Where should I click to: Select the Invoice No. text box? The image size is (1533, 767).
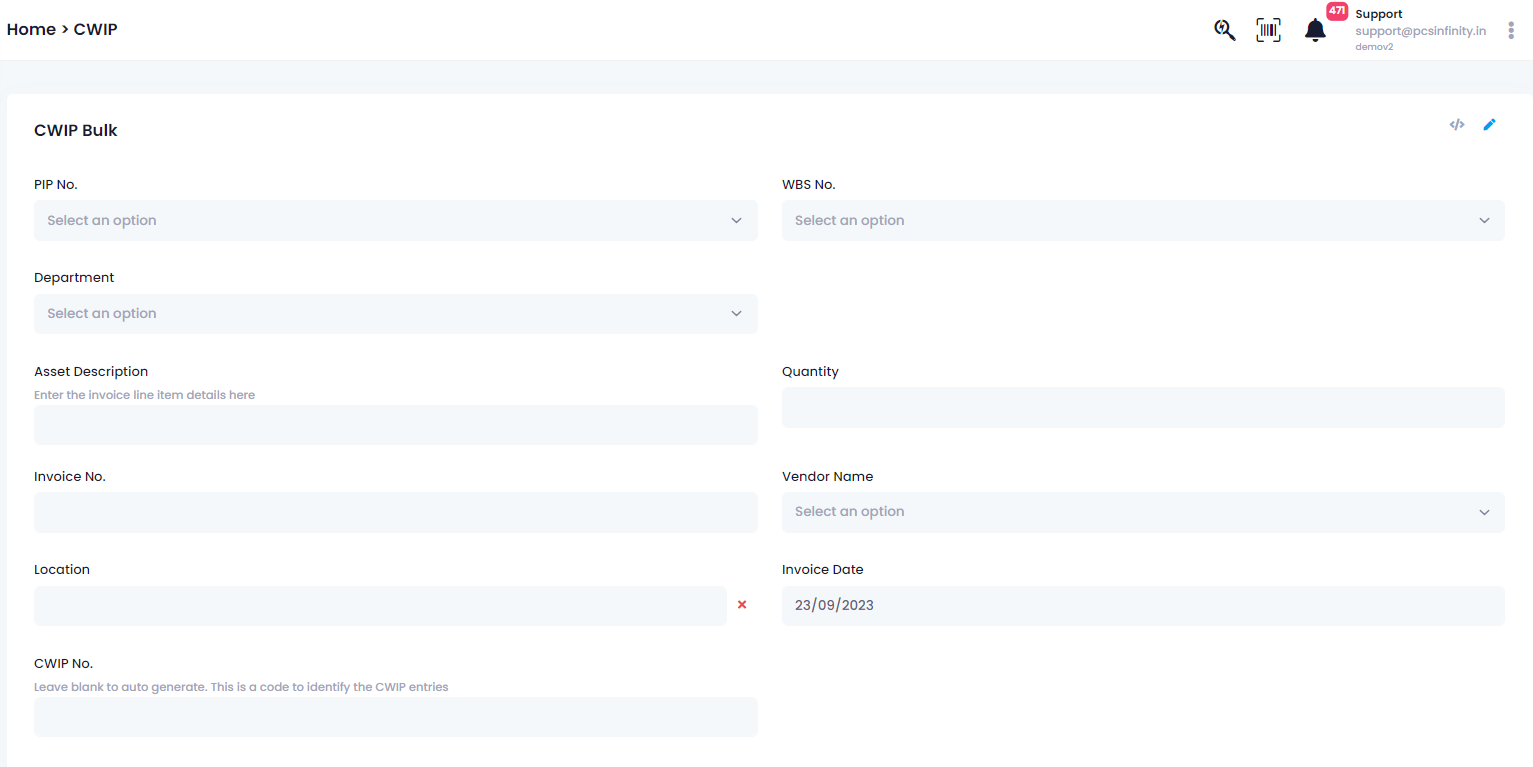click(x=395, y=512)
